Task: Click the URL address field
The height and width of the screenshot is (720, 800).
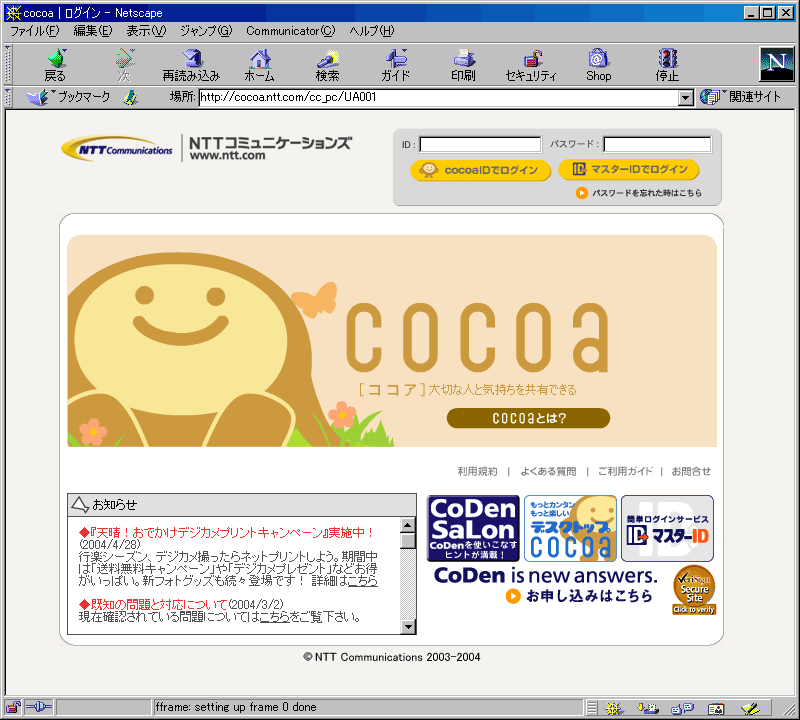Action: 439,97
